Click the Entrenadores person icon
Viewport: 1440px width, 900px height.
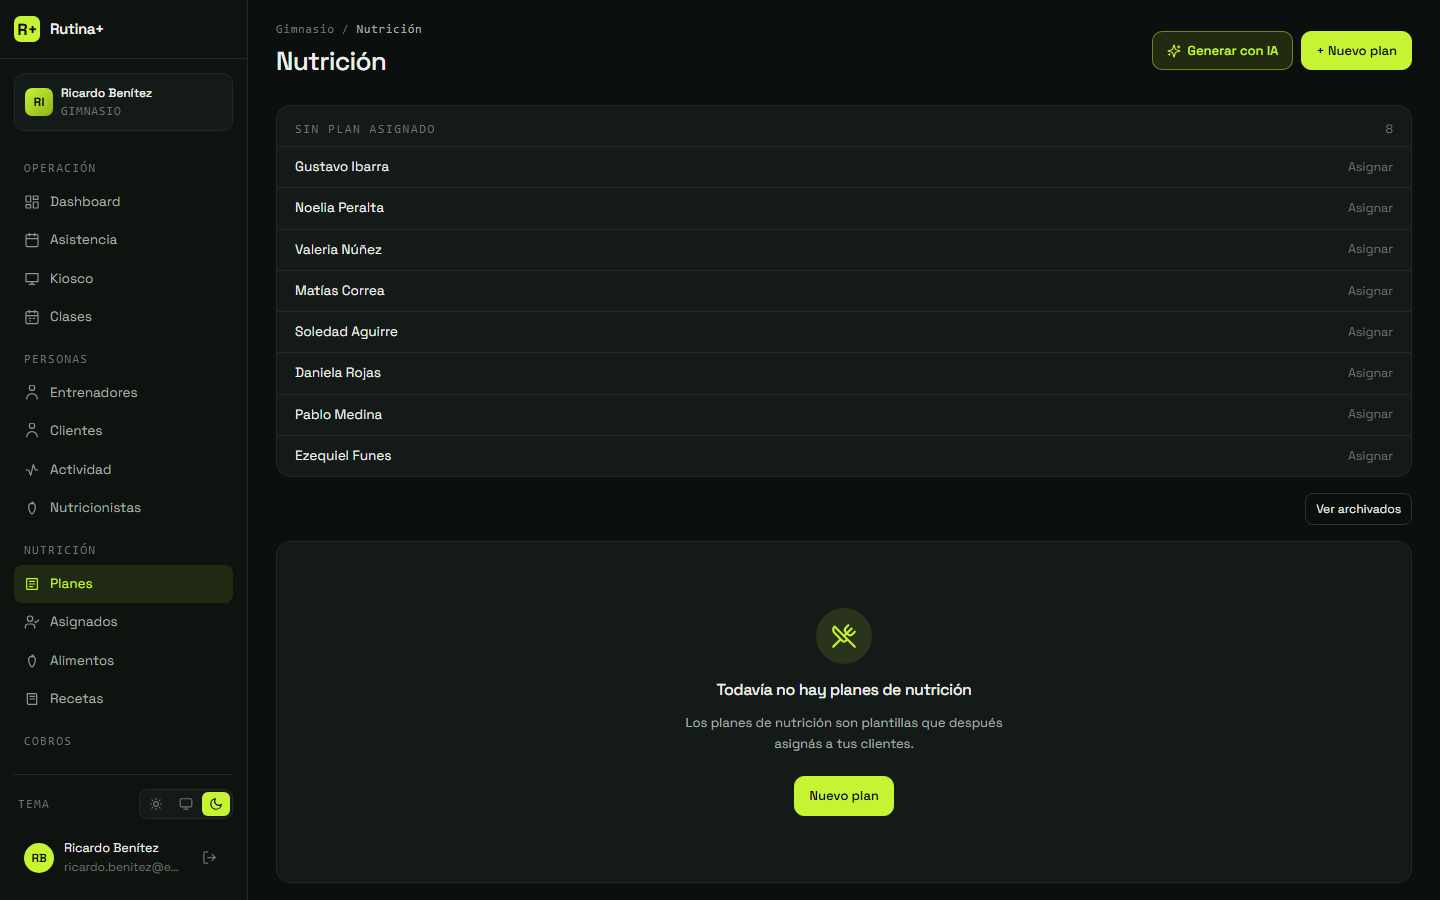click(32, 393)
